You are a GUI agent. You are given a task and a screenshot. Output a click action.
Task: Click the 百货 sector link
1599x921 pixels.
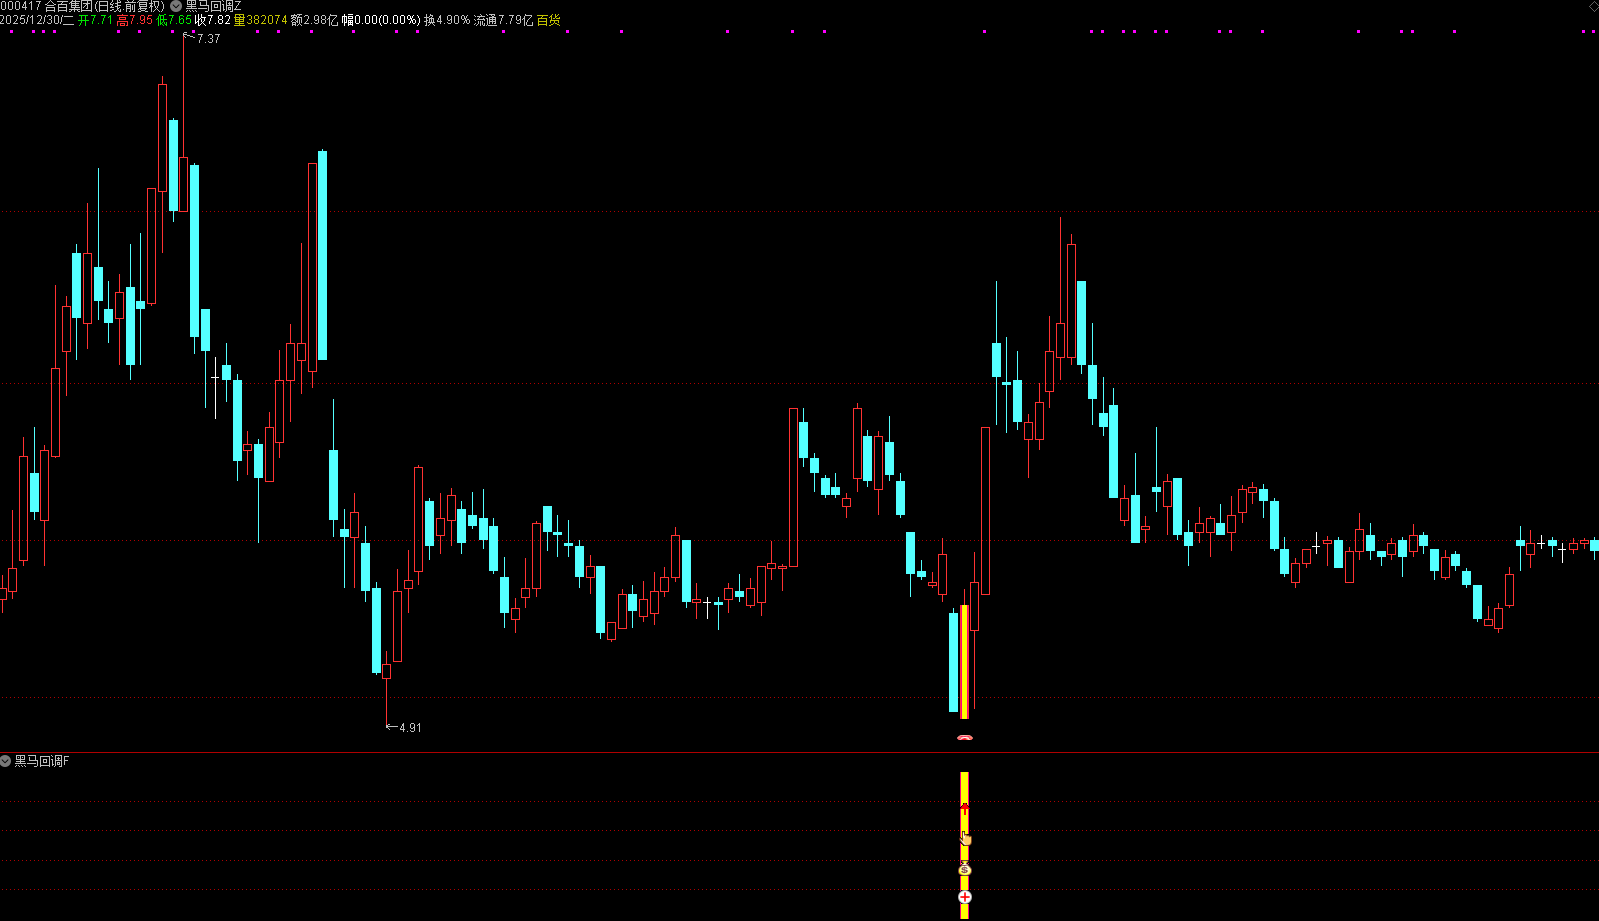pyautogui.click(x=549, y=20)
